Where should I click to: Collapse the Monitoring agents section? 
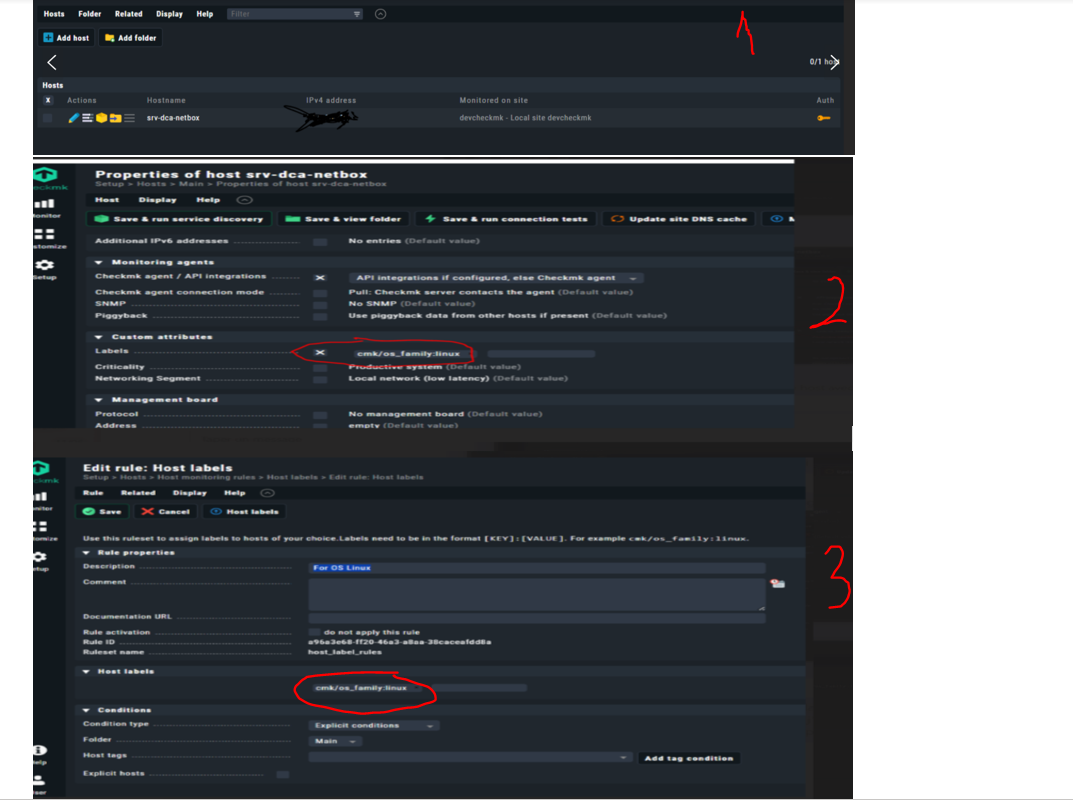click(100, 262)
